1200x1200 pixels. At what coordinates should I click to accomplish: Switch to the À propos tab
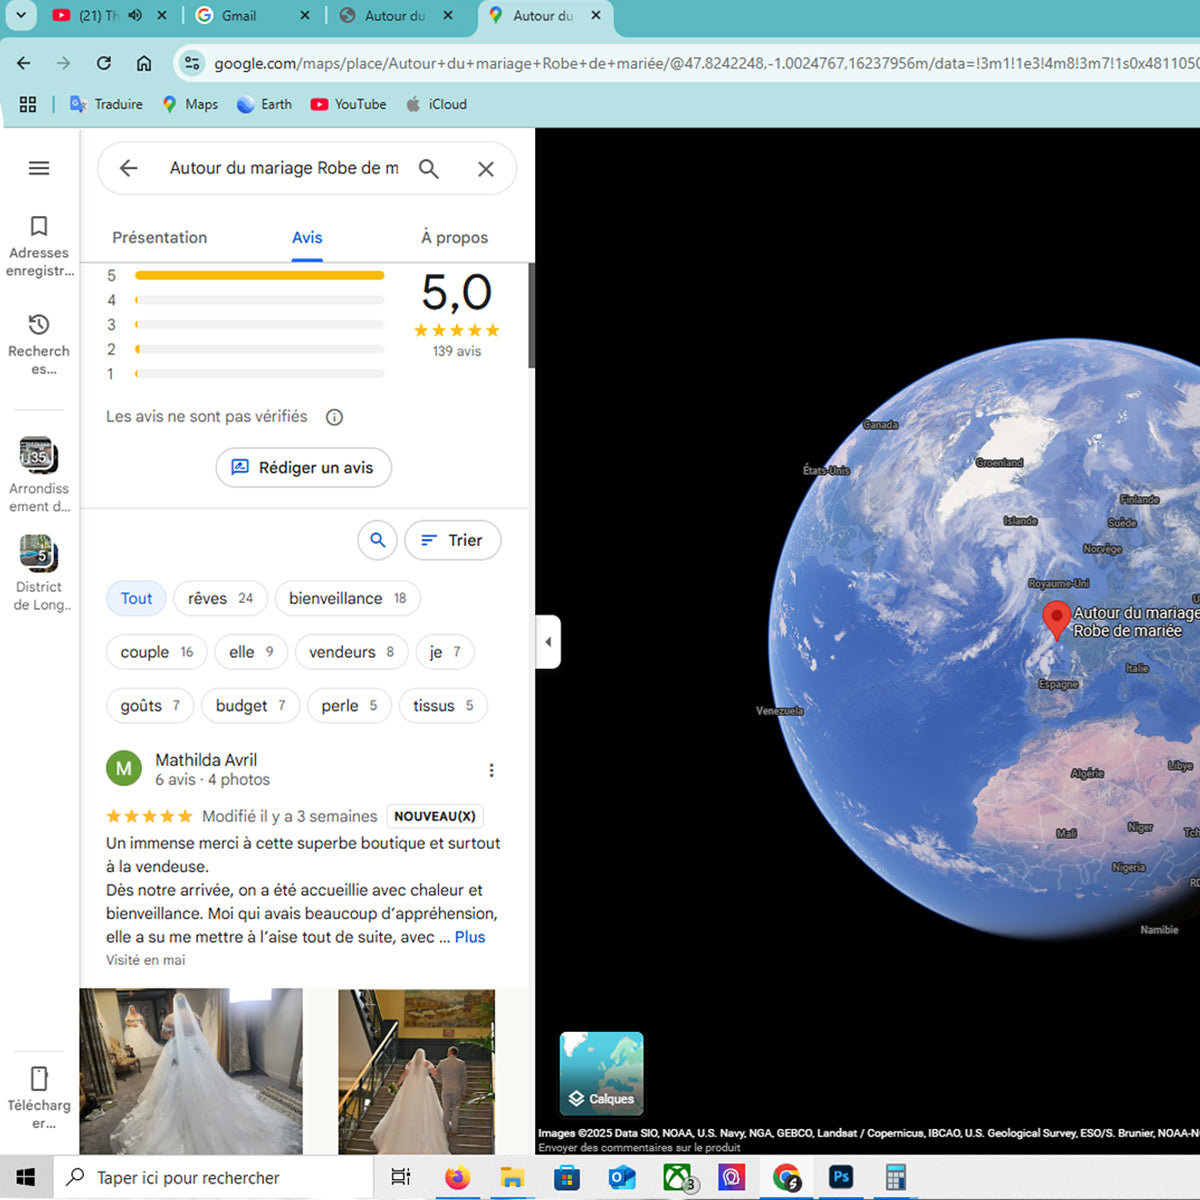pyautogui.click(x=454, y=238)
